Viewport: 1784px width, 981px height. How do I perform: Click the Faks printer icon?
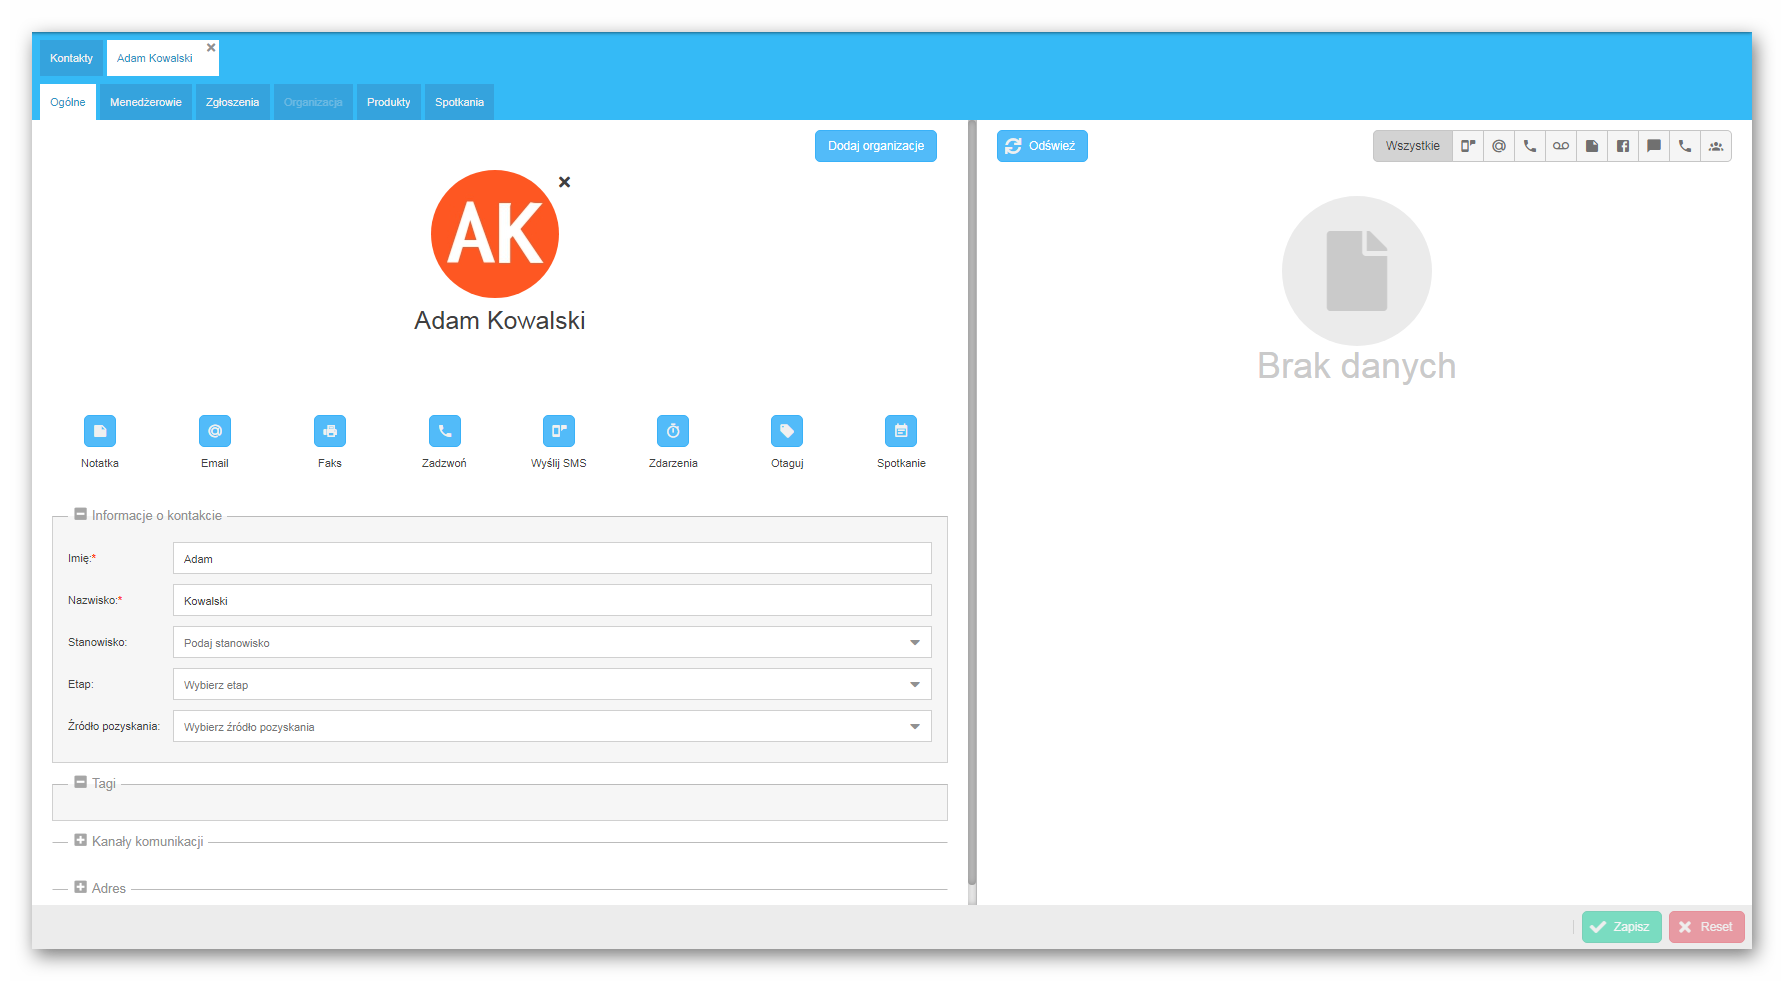pos(330,431)
